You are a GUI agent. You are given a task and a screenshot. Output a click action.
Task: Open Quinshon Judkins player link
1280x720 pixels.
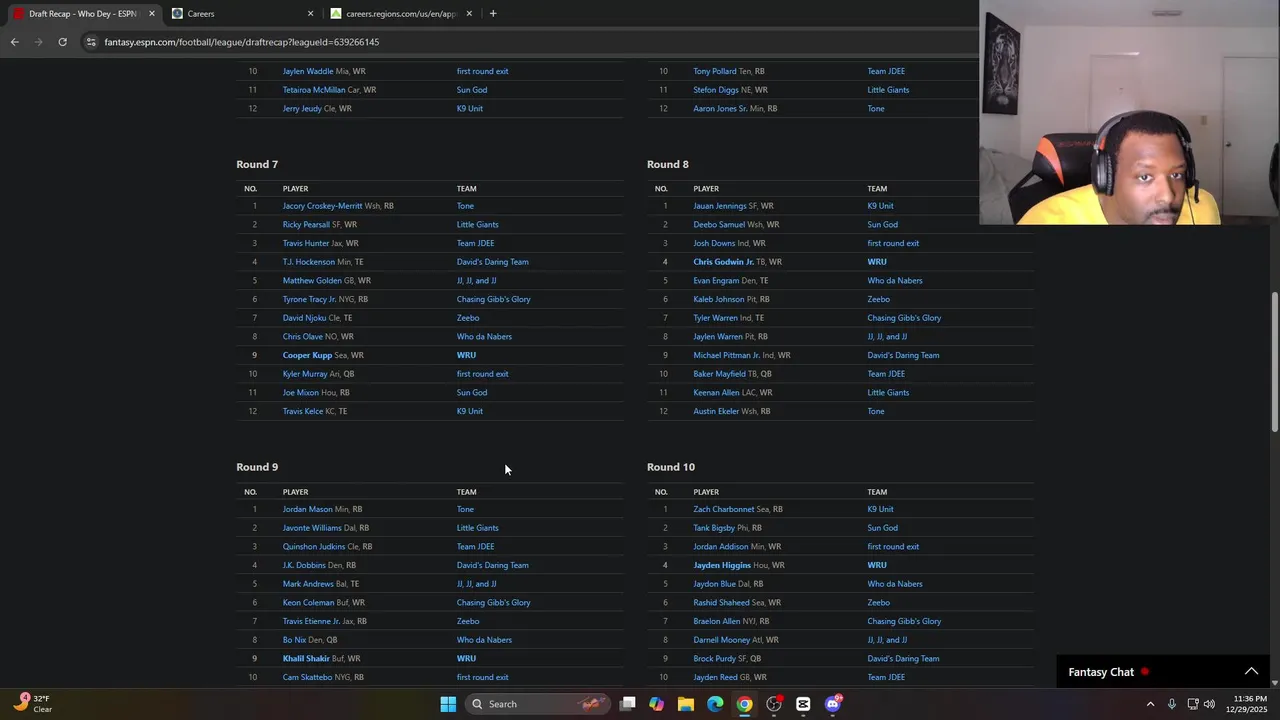(x=314, y=547)
